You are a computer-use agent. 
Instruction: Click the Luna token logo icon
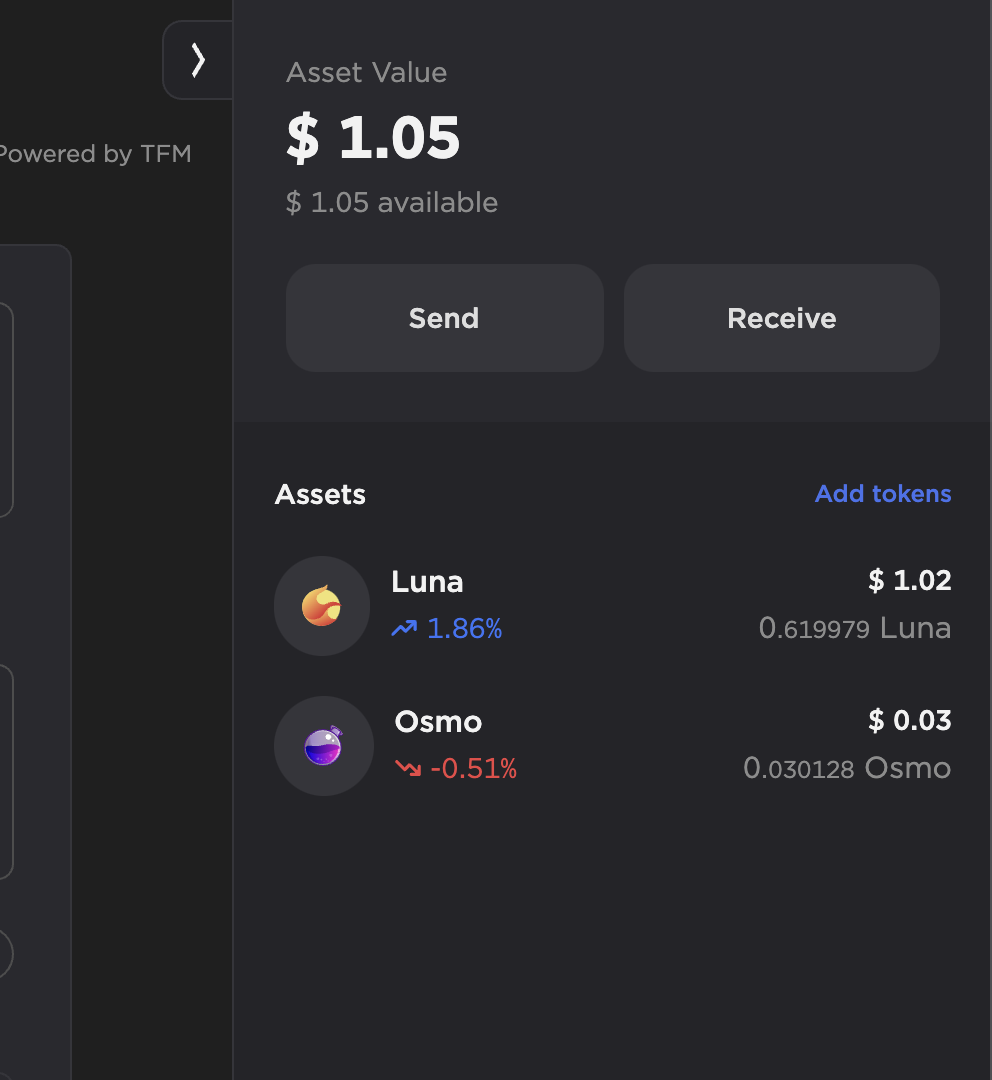pyautogui.click(x=322, y=606)
